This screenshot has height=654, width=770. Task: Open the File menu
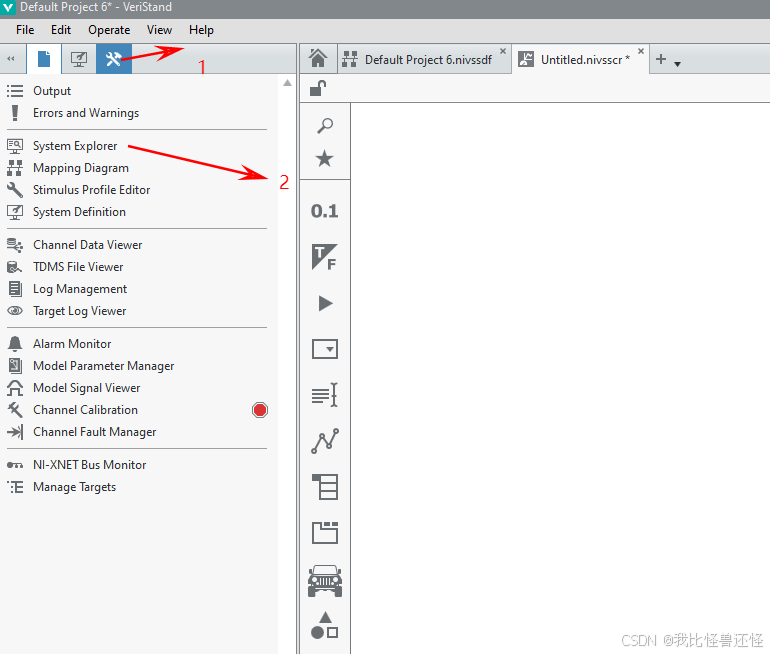[25, 30]
